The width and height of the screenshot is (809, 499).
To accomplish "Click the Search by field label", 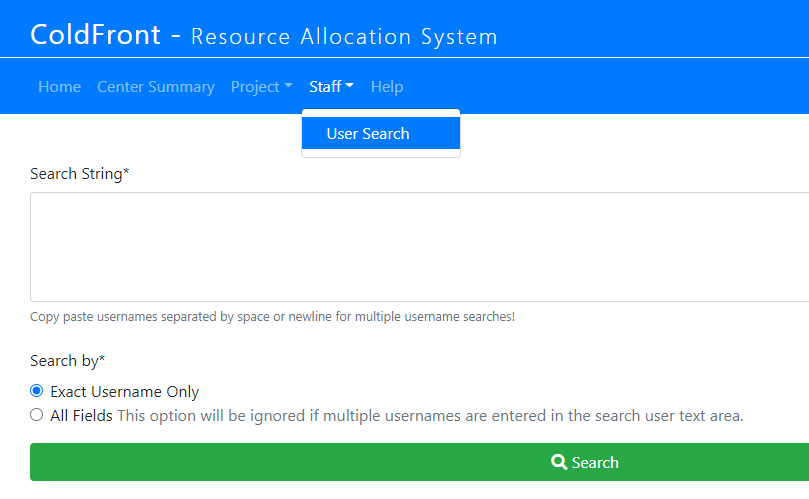I will 68,361.
